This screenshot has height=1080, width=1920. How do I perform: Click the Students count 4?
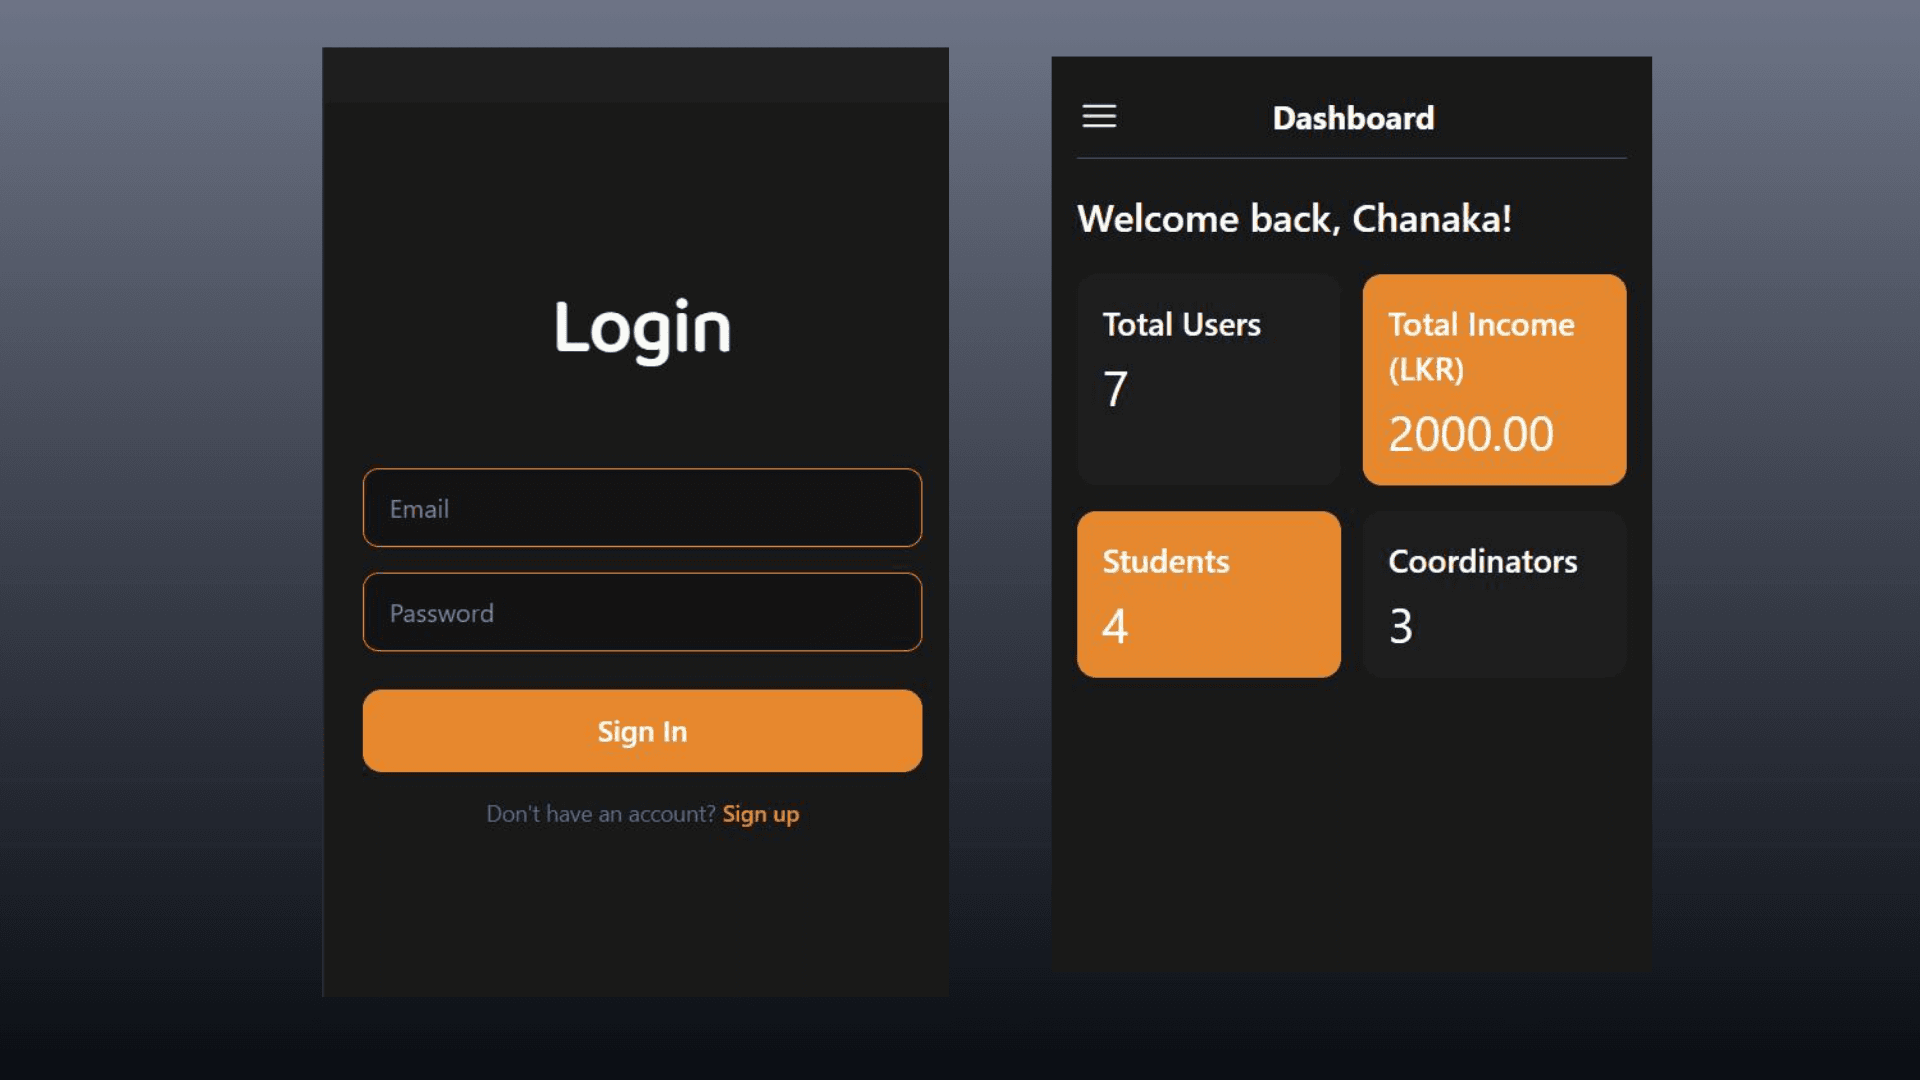1115,627
